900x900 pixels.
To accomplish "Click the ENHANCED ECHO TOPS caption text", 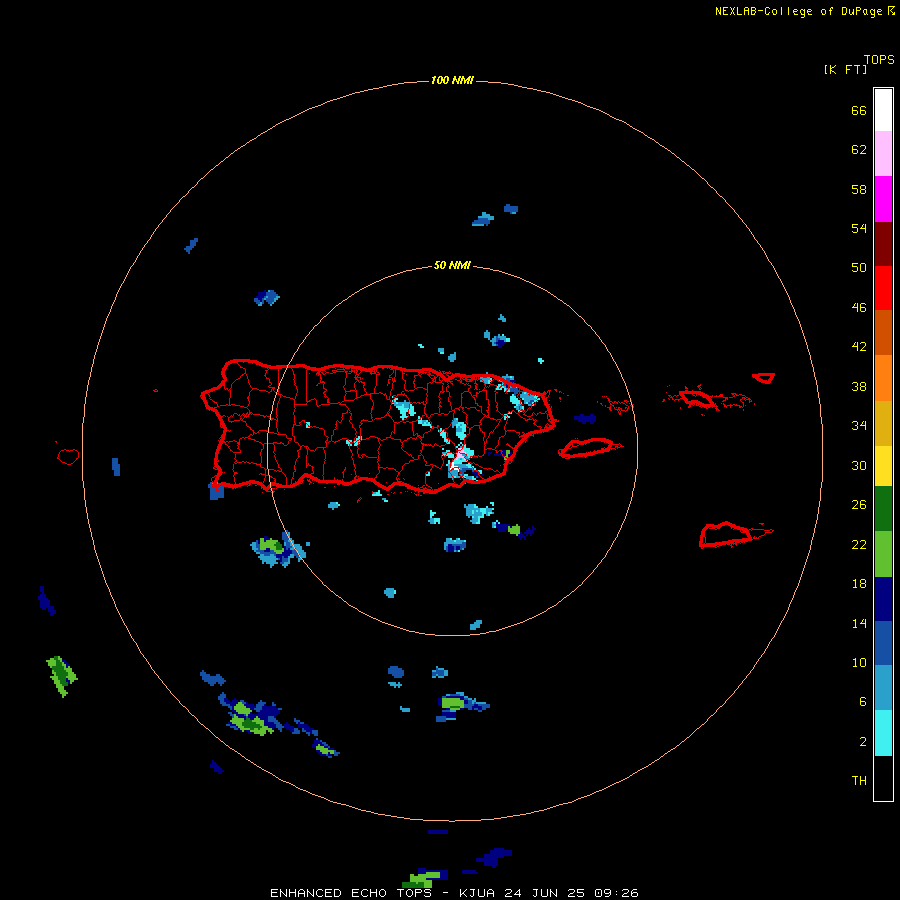I will tap(350, 893).
